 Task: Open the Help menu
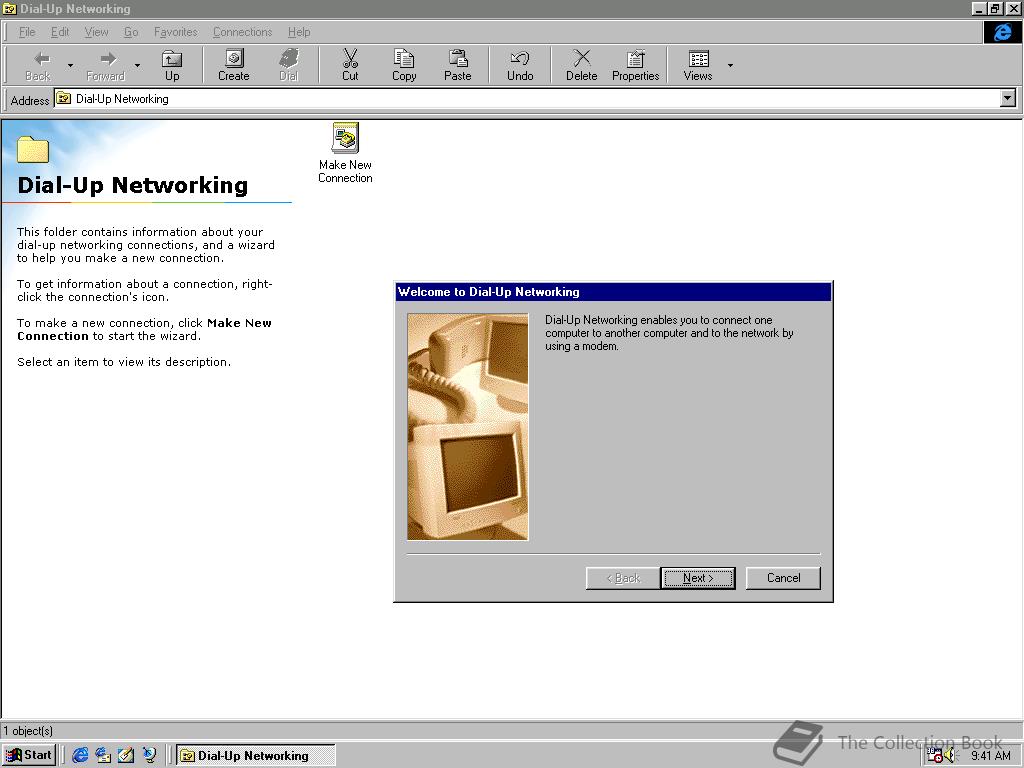tap(299, 32)
